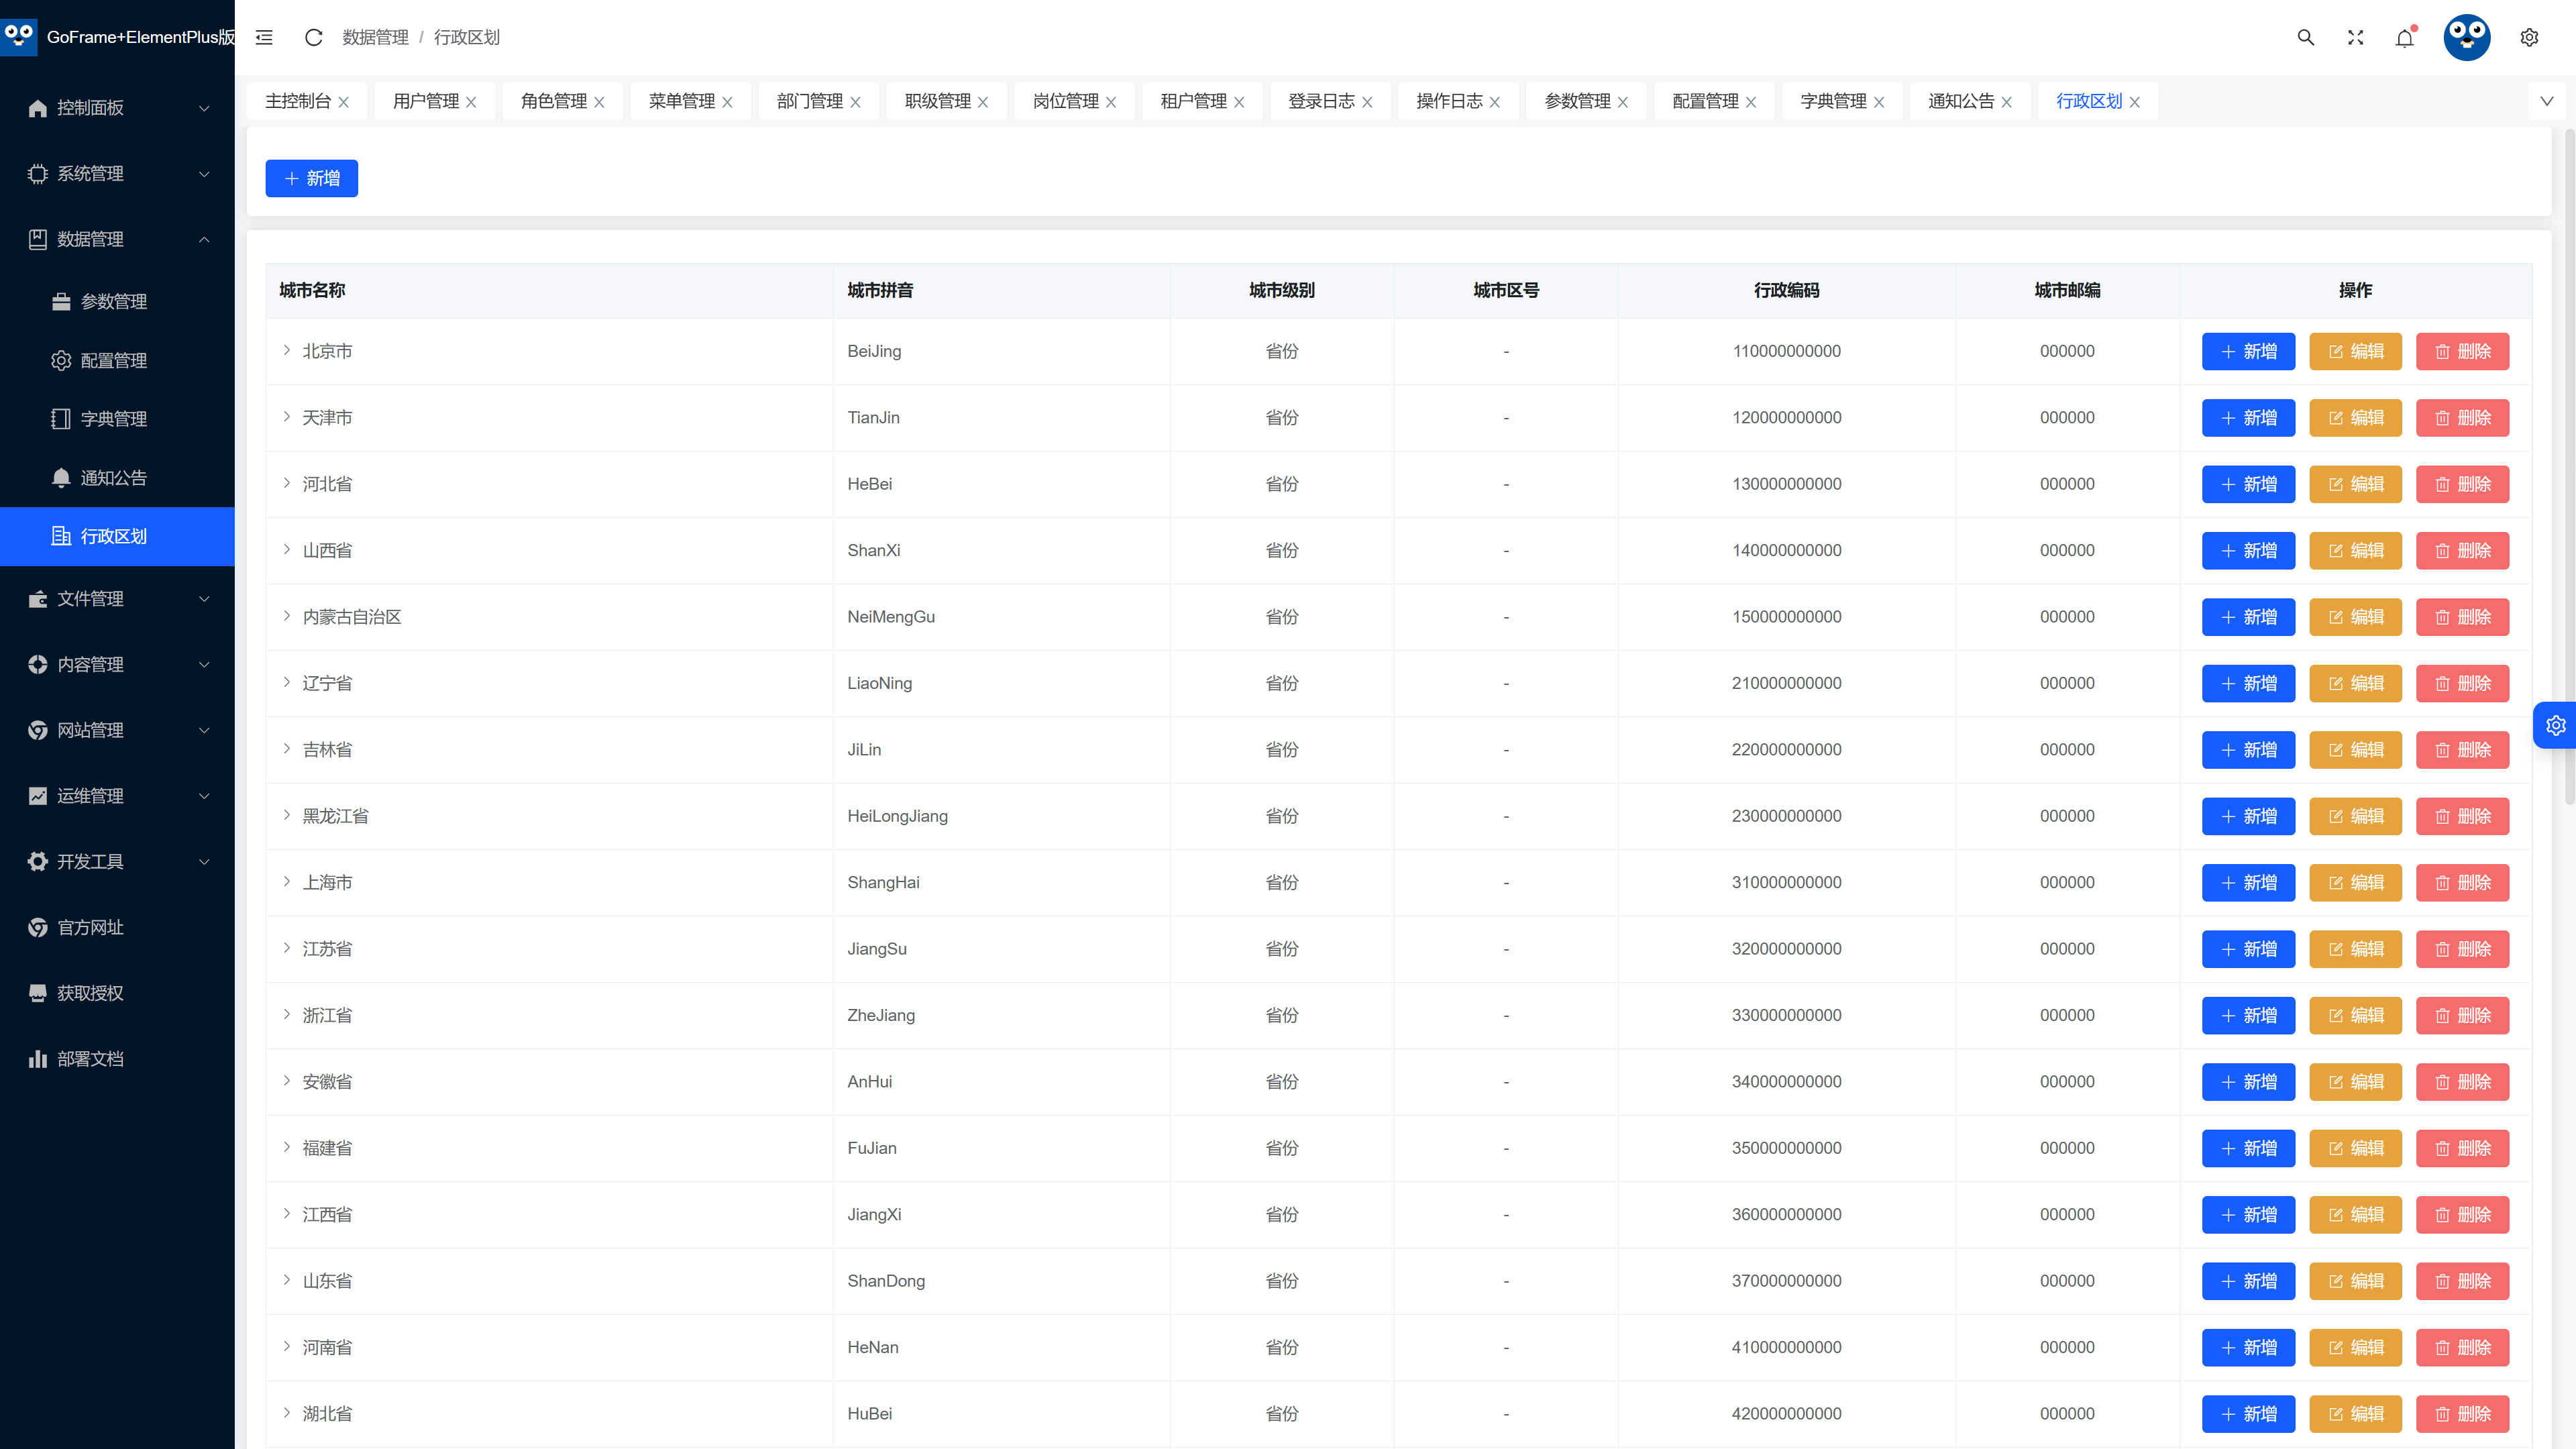Open settings gear in header
This screenshot has width=2576, height=1449.
[x=2529, y=37]
